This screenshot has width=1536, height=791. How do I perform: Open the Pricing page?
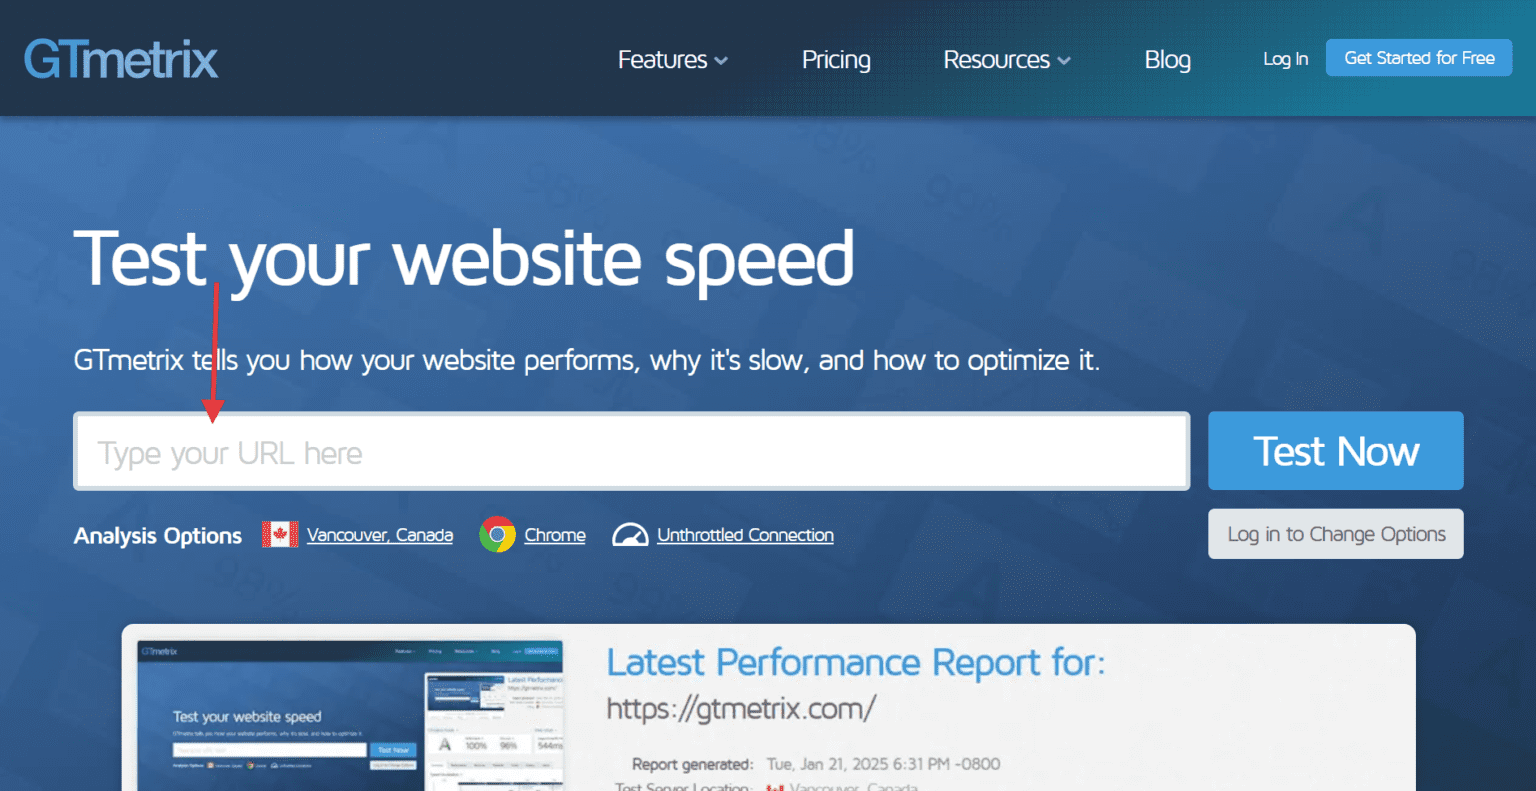(x=836, y=59)
